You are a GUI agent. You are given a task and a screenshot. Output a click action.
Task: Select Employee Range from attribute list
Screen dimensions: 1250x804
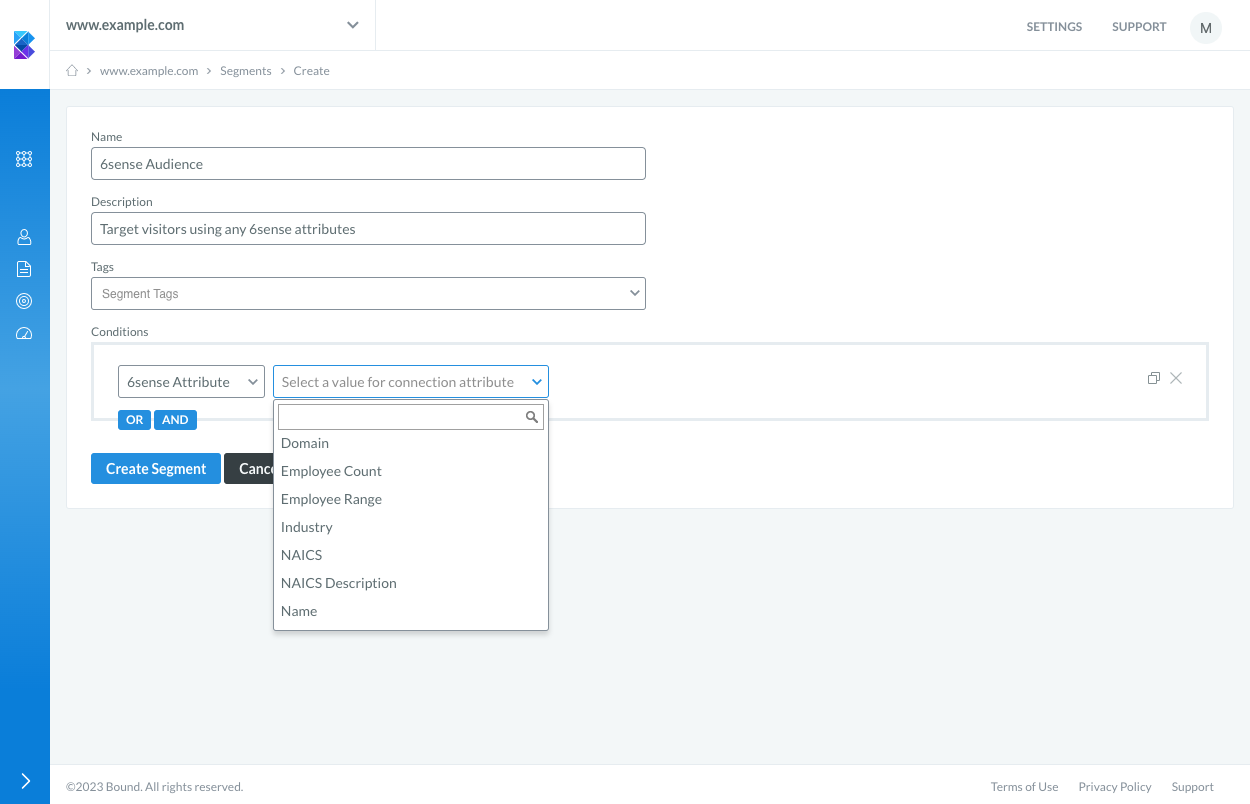pyautogui.click(x=411, y=499)
